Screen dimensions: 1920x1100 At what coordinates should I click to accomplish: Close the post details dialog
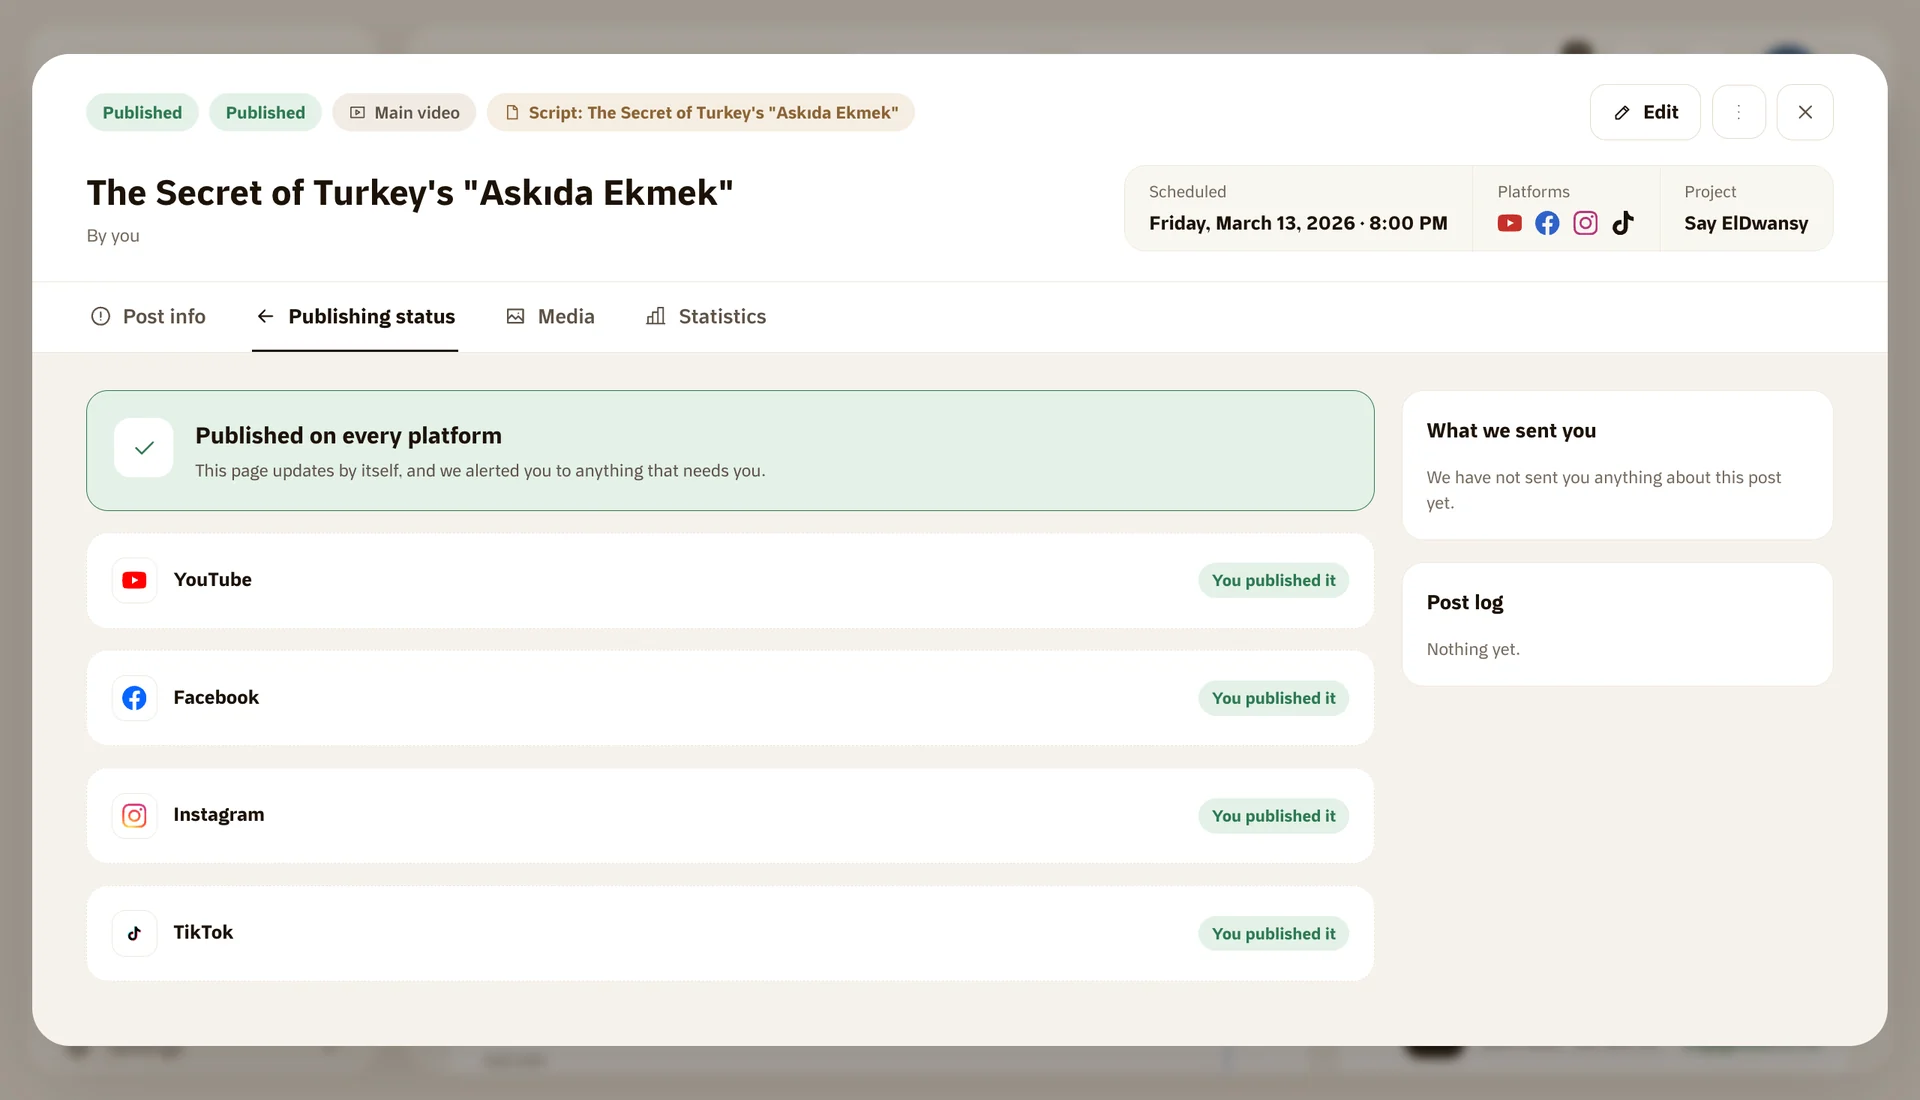(1804, 112)
